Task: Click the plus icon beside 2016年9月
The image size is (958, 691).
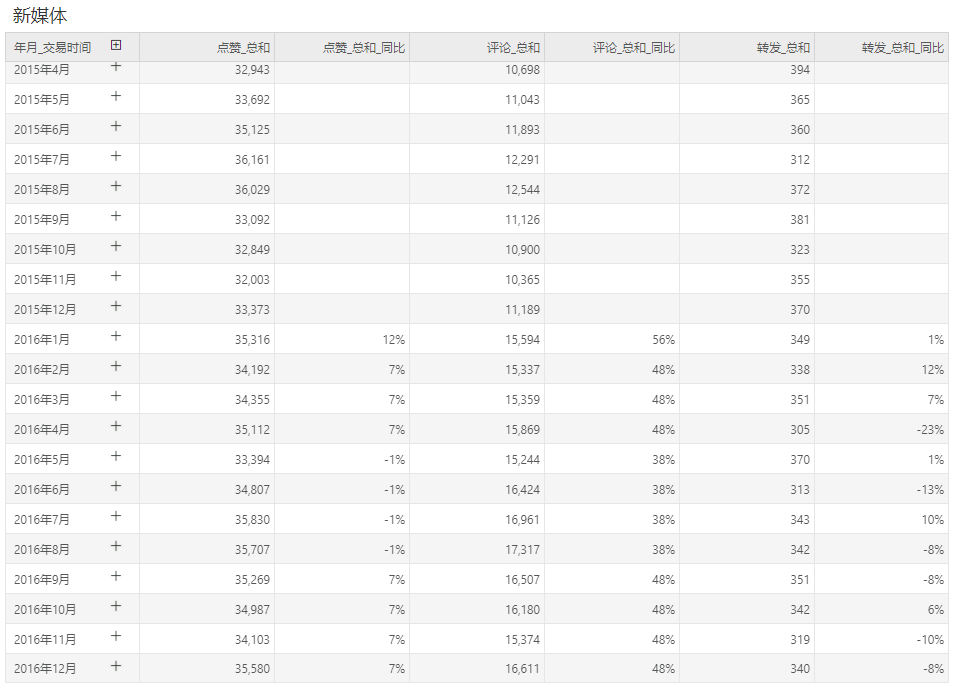Action: point(115,576)
